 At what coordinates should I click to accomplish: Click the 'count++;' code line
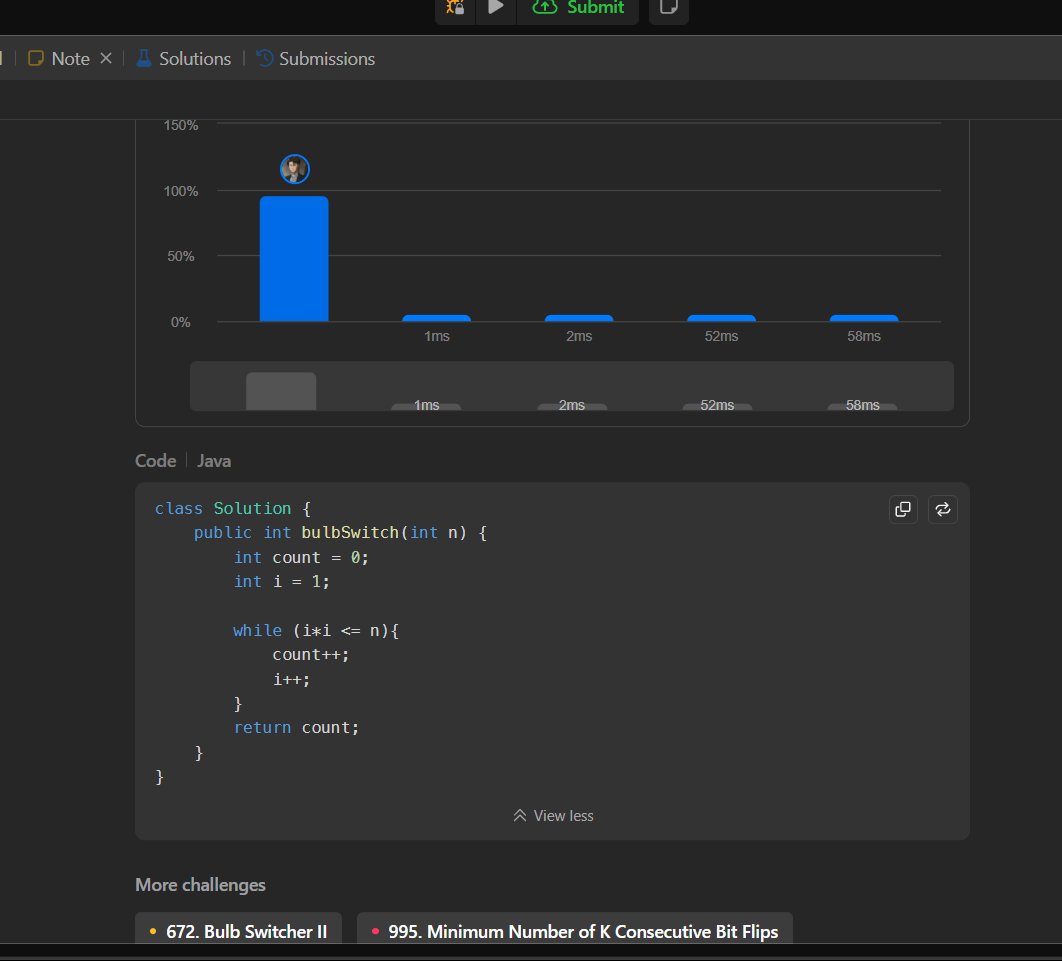[x=310, y=655]
